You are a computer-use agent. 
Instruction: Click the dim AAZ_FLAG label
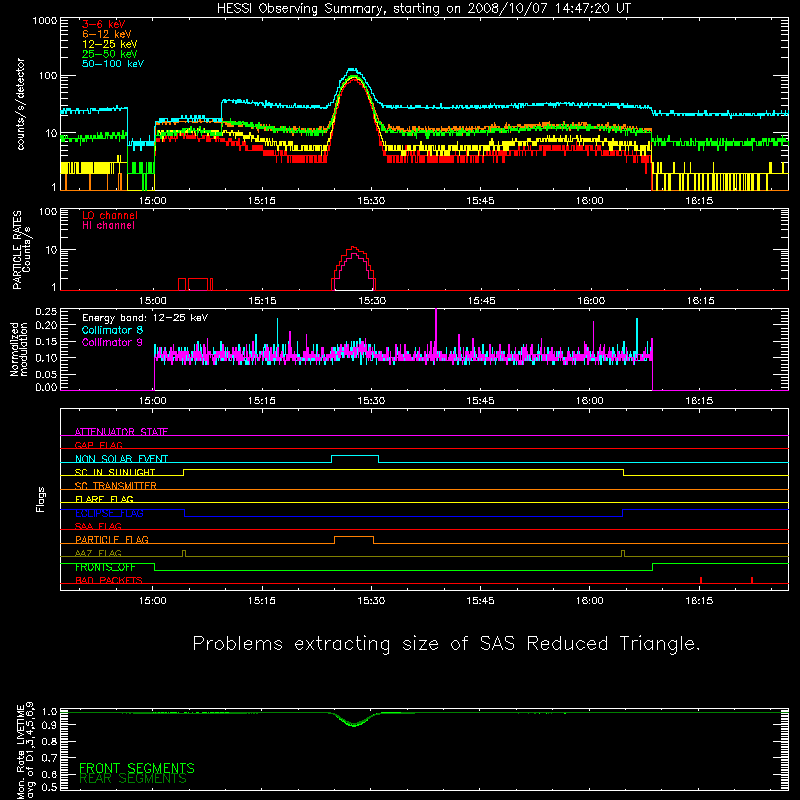[98, 553]
